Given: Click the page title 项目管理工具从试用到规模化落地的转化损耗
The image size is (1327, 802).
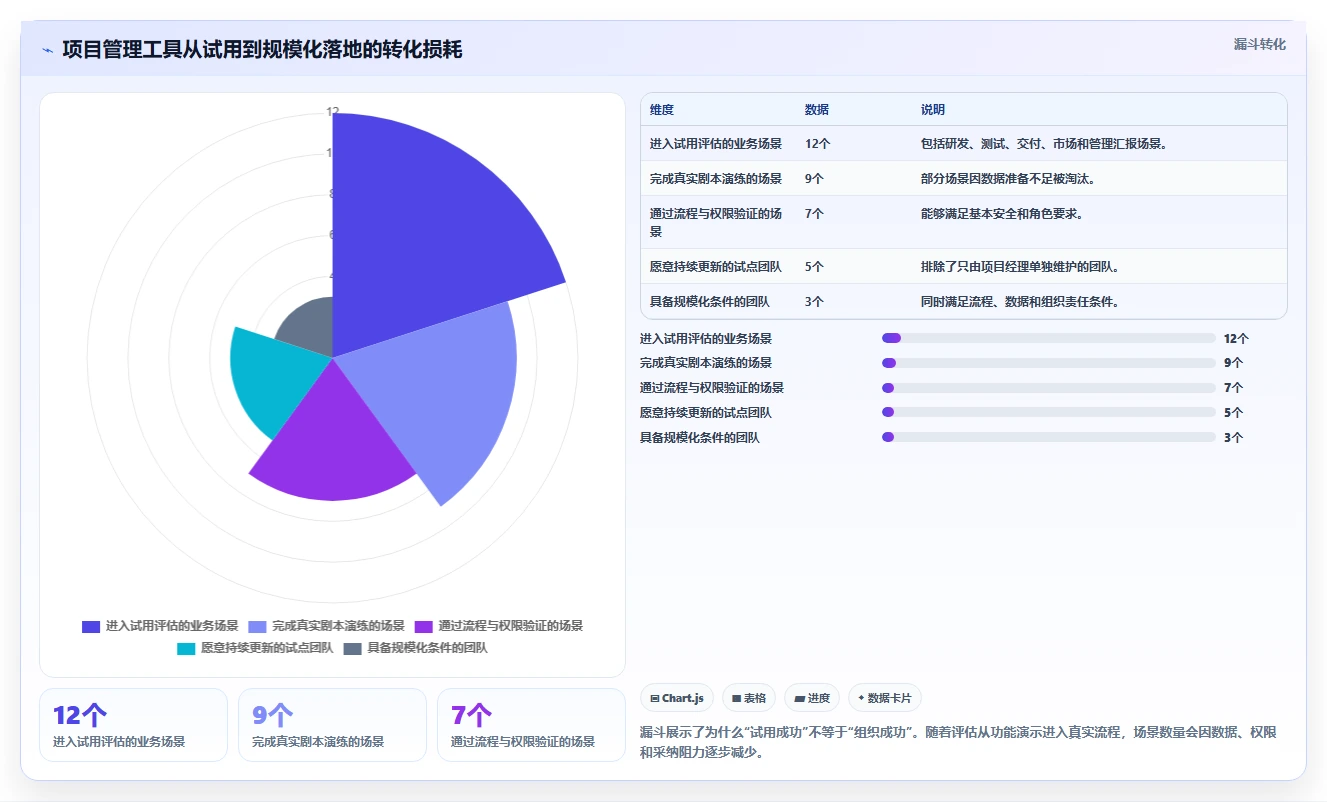Looking at the screenshot, I should click(262, 50).
